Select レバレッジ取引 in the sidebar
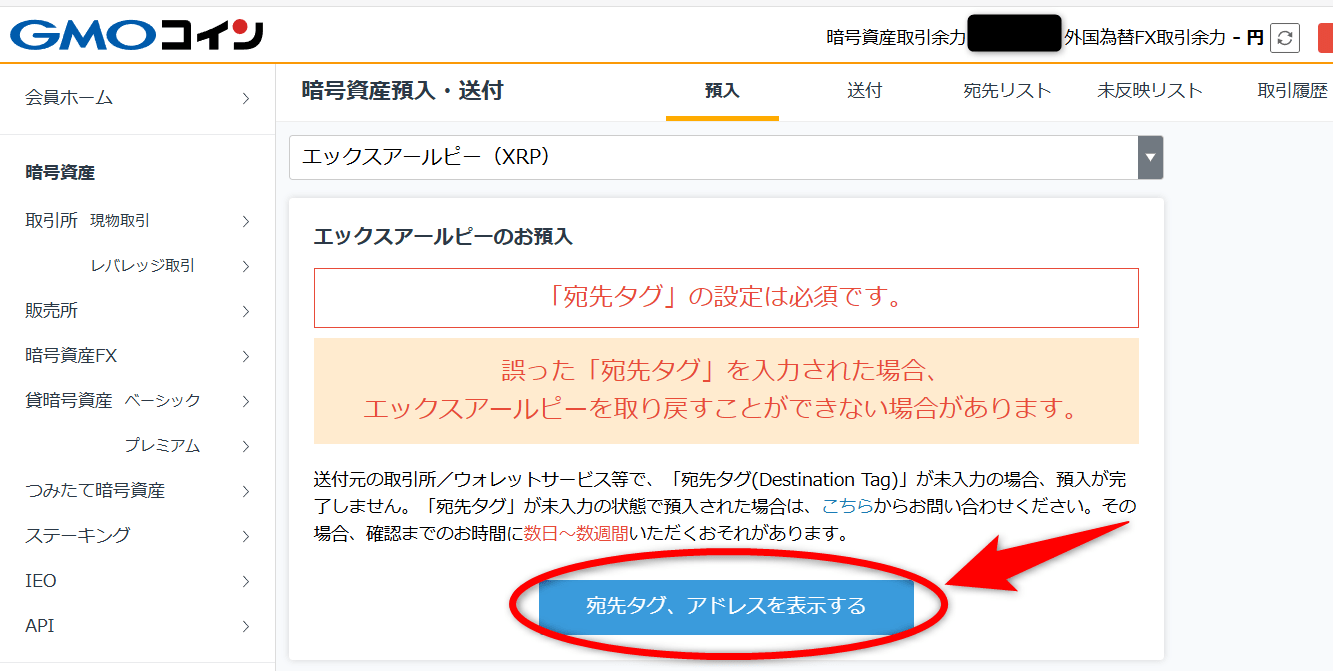The image size is (1333, 671). coord(143,266)
